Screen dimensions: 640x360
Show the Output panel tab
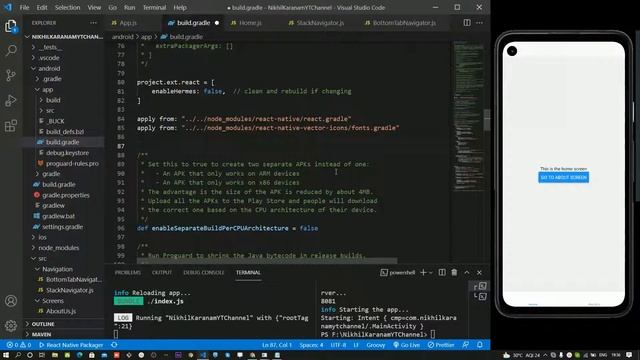[162, 272]
